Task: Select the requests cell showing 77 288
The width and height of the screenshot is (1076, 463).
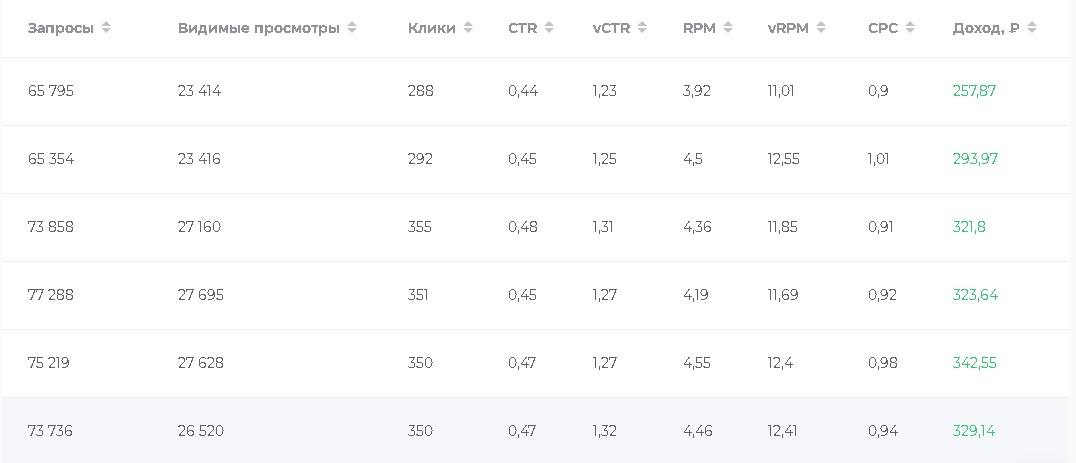Action: [50, 295]
